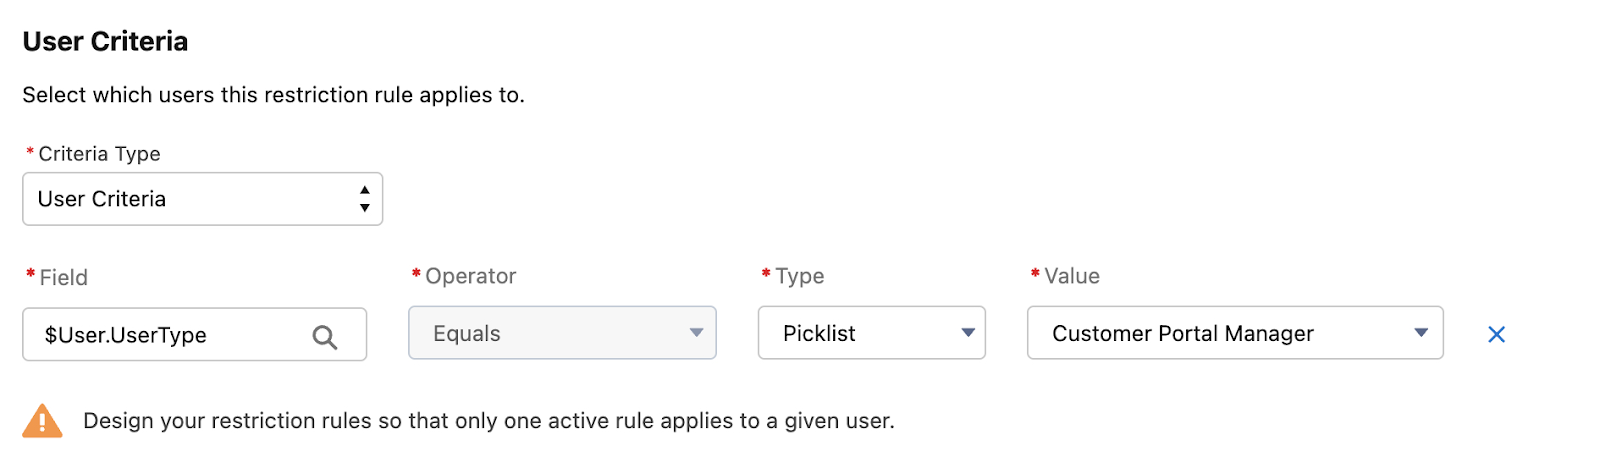The width and height of the screenshot is (1600, 457).
Task: Click the restriction rule warning message text
Action: (x=489, y=421)
